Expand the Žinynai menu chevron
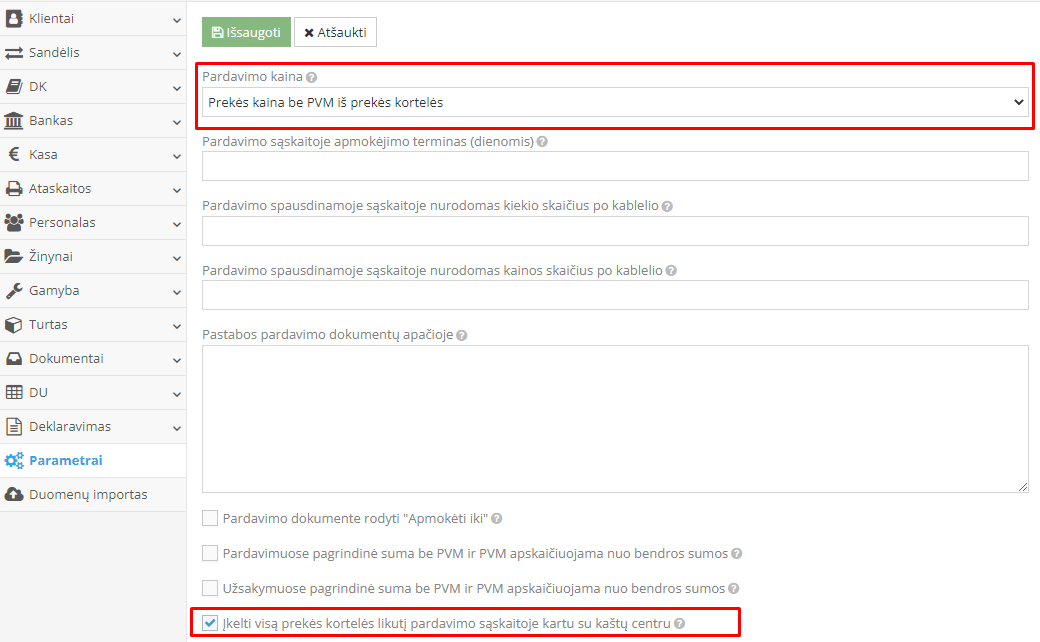This screenshot has height=642, width=1040. 176,257
